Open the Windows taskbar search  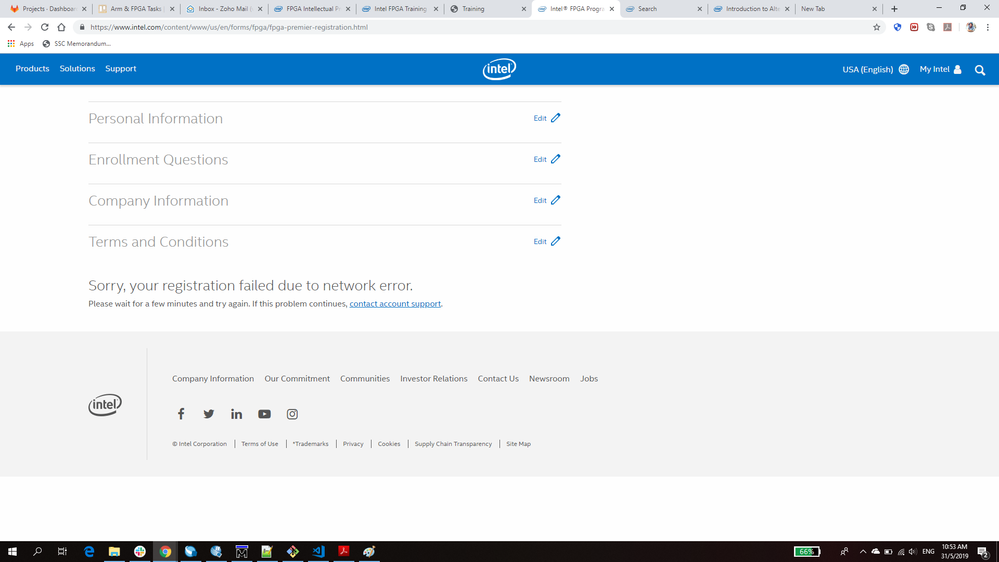[x=38, y=552]
